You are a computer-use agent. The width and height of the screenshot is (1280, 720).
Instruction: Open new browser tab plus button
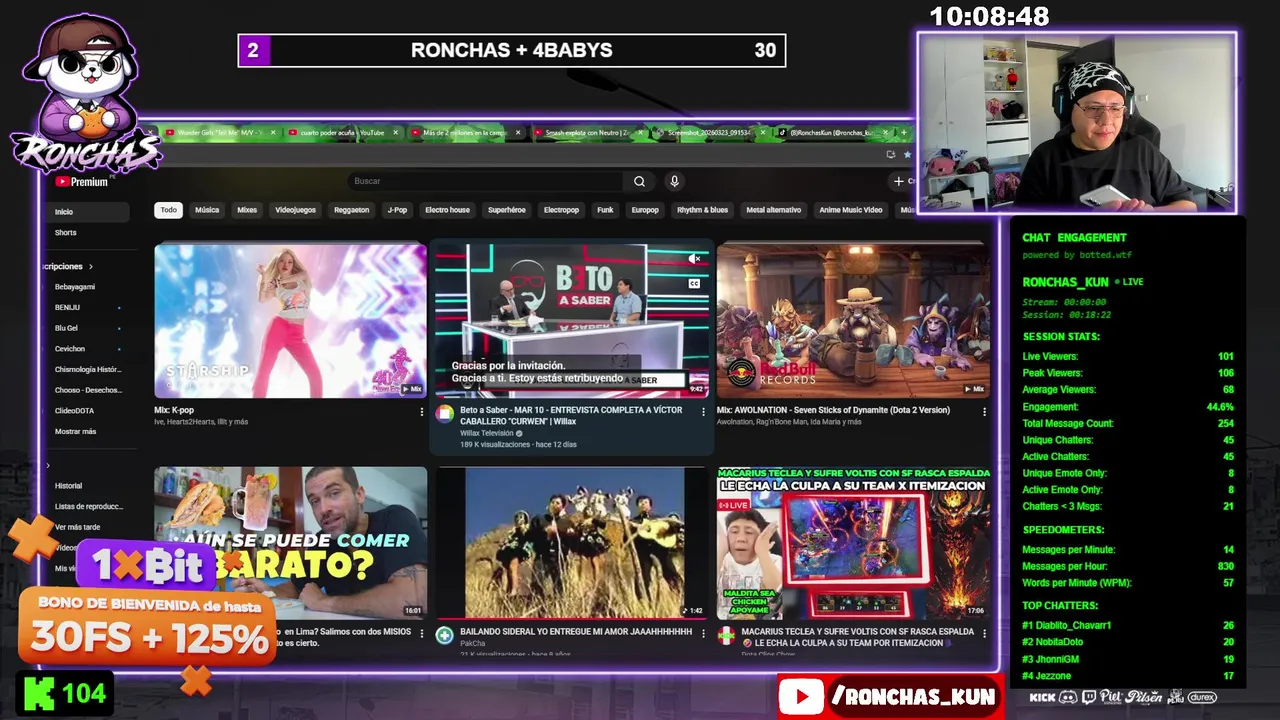tap(903, 132)
